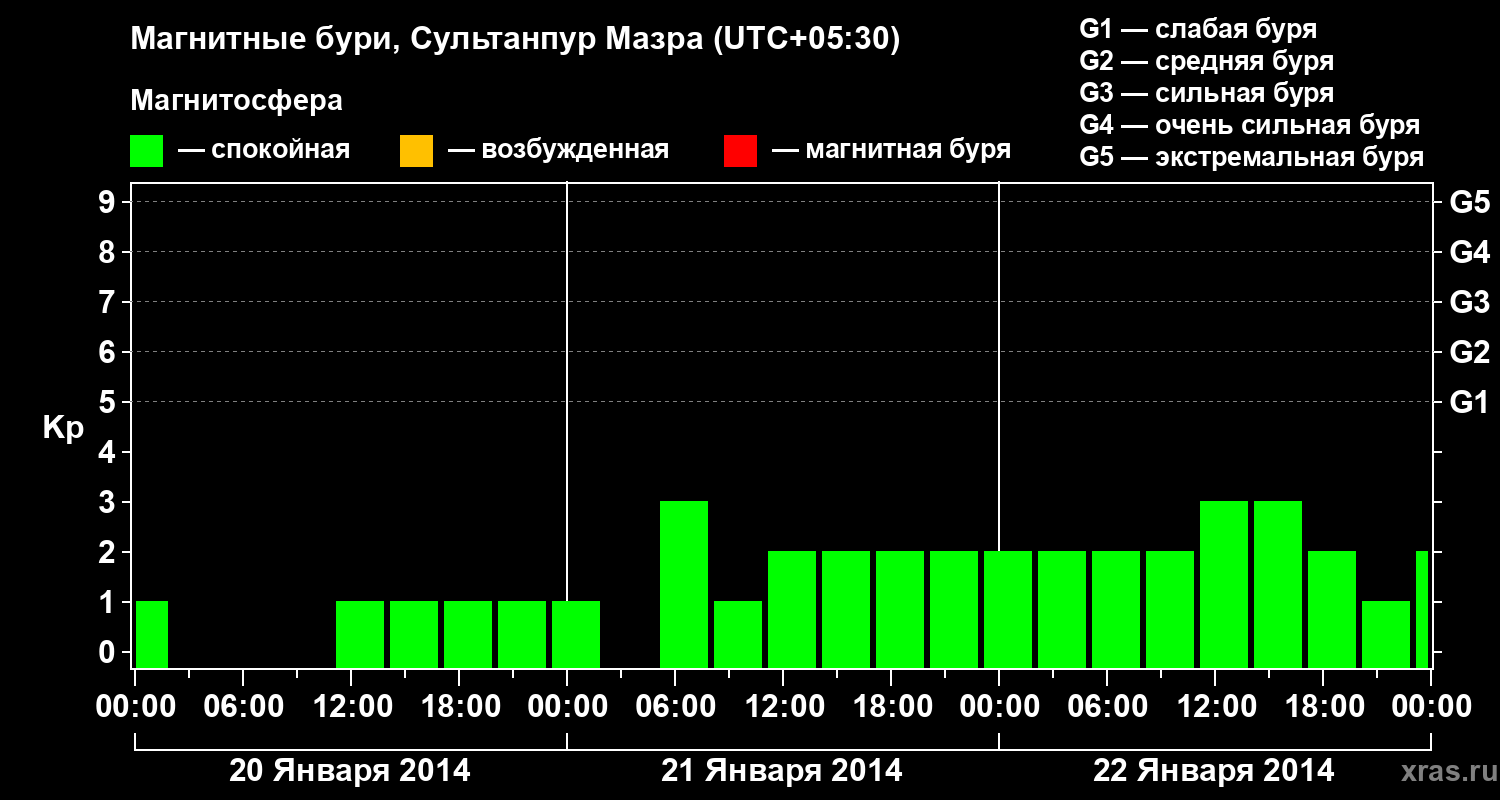Click the G5 storm level label on right axis
The width and height of the screenshot is (1500, 800).
tap(1469, 203)
